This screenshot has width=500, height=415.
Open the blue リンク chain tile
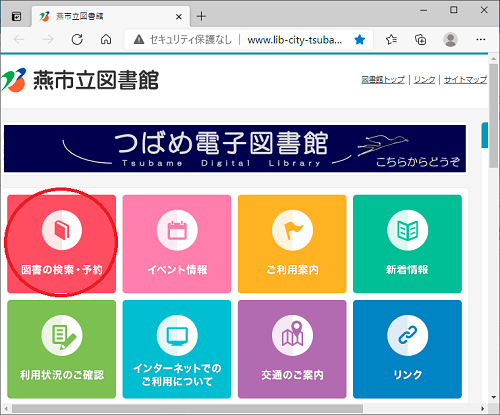pos(407,349)
